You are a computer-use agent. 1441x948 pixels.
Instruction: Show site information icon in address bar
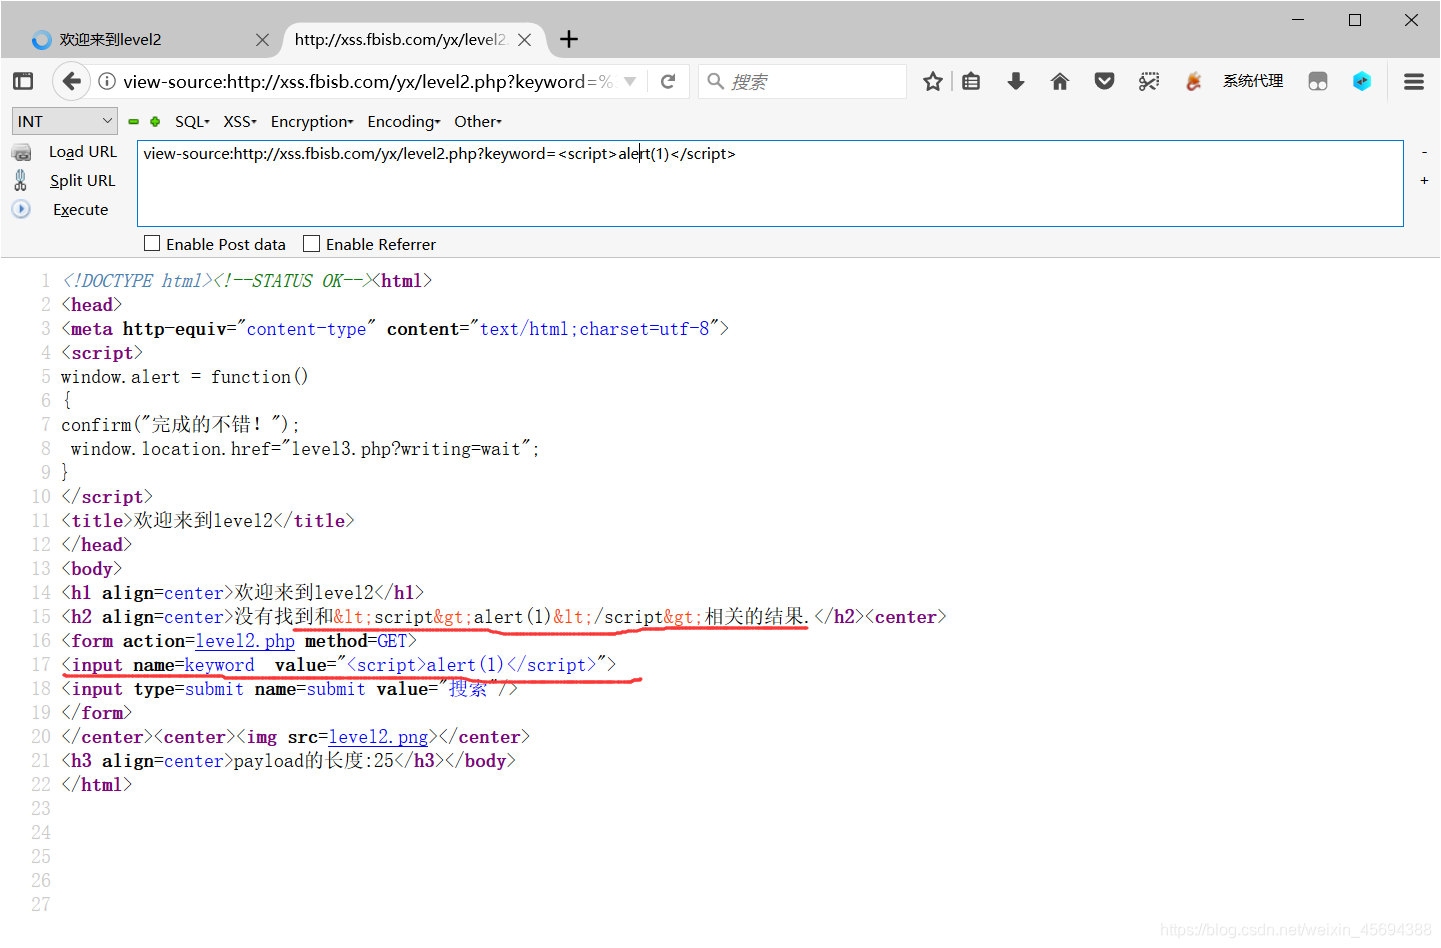107,81
